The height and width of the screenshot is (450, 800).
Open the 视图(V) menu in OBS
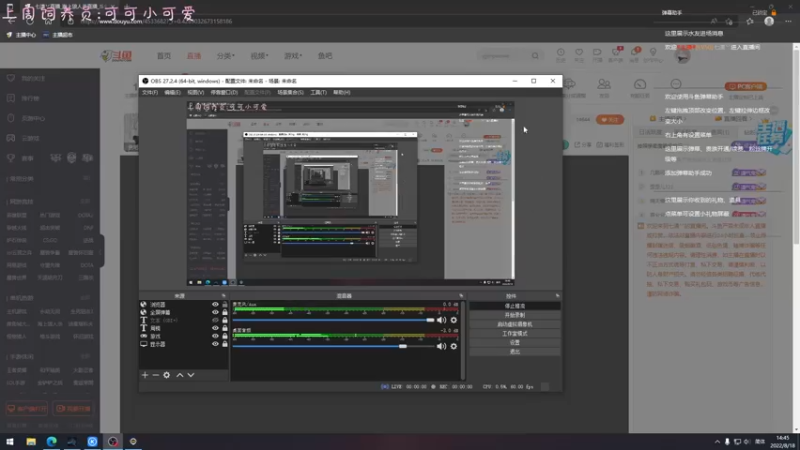[x=195, y=92]
